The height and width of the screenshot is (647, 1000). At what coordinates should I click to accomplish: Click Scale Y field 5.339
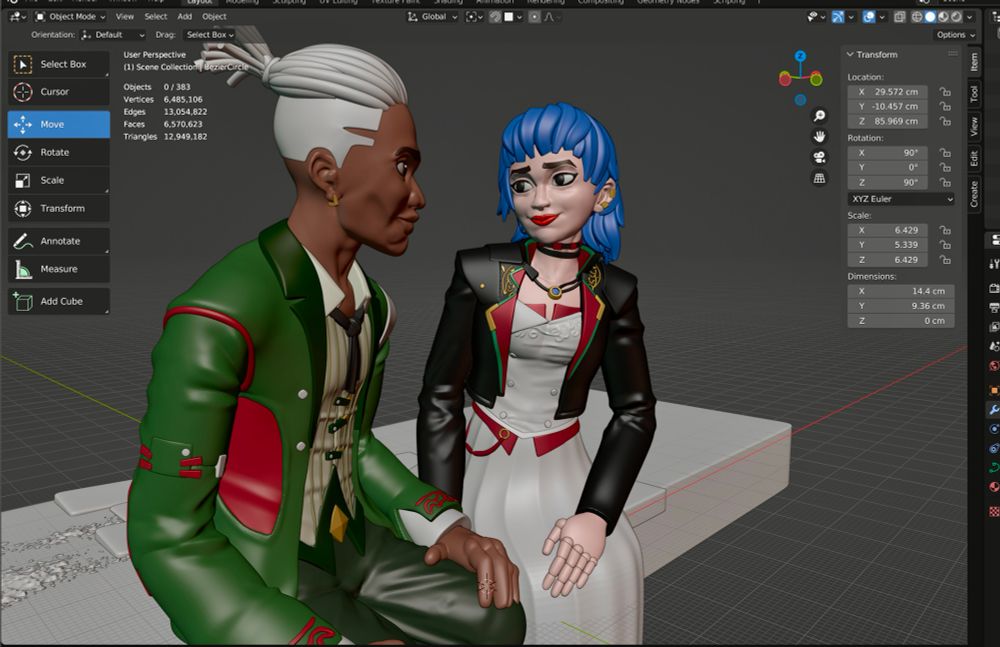[887, 245]
